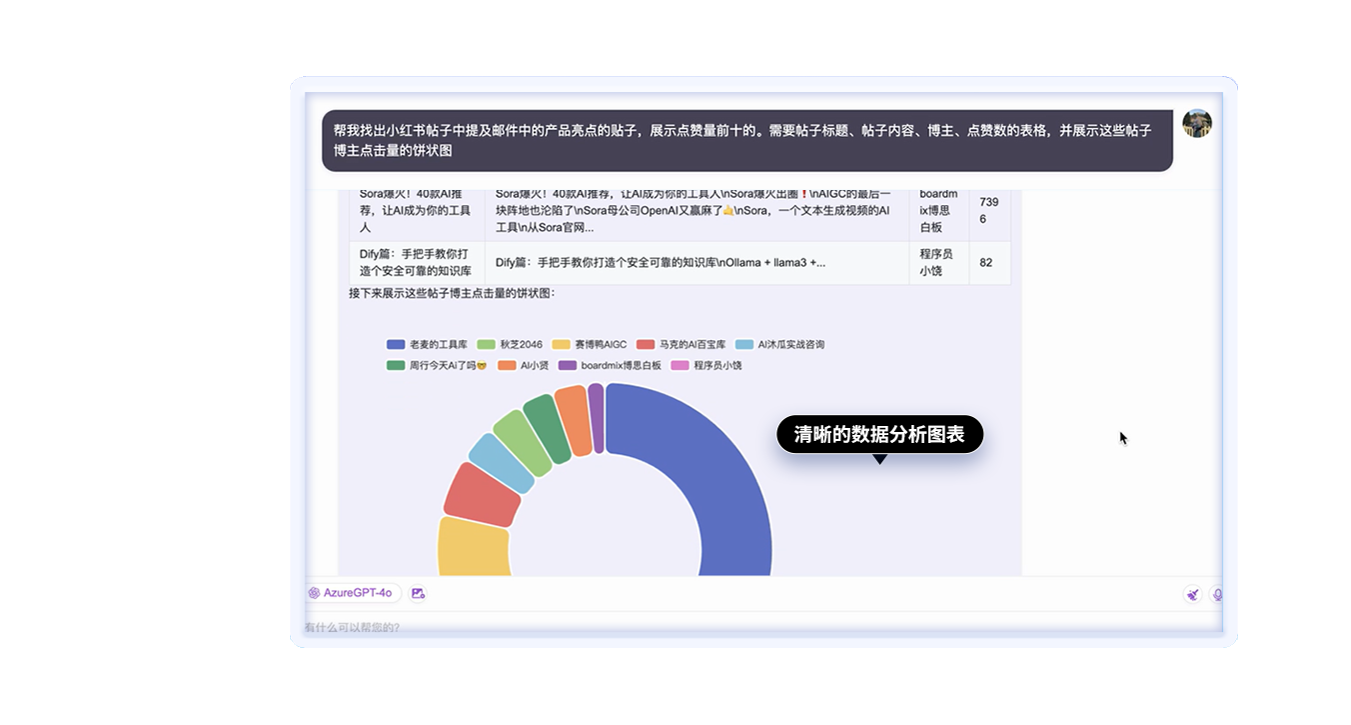Viewport: 1351px width, 725px height.
Task: Select the orange donut slice
Action: (574, 420)
